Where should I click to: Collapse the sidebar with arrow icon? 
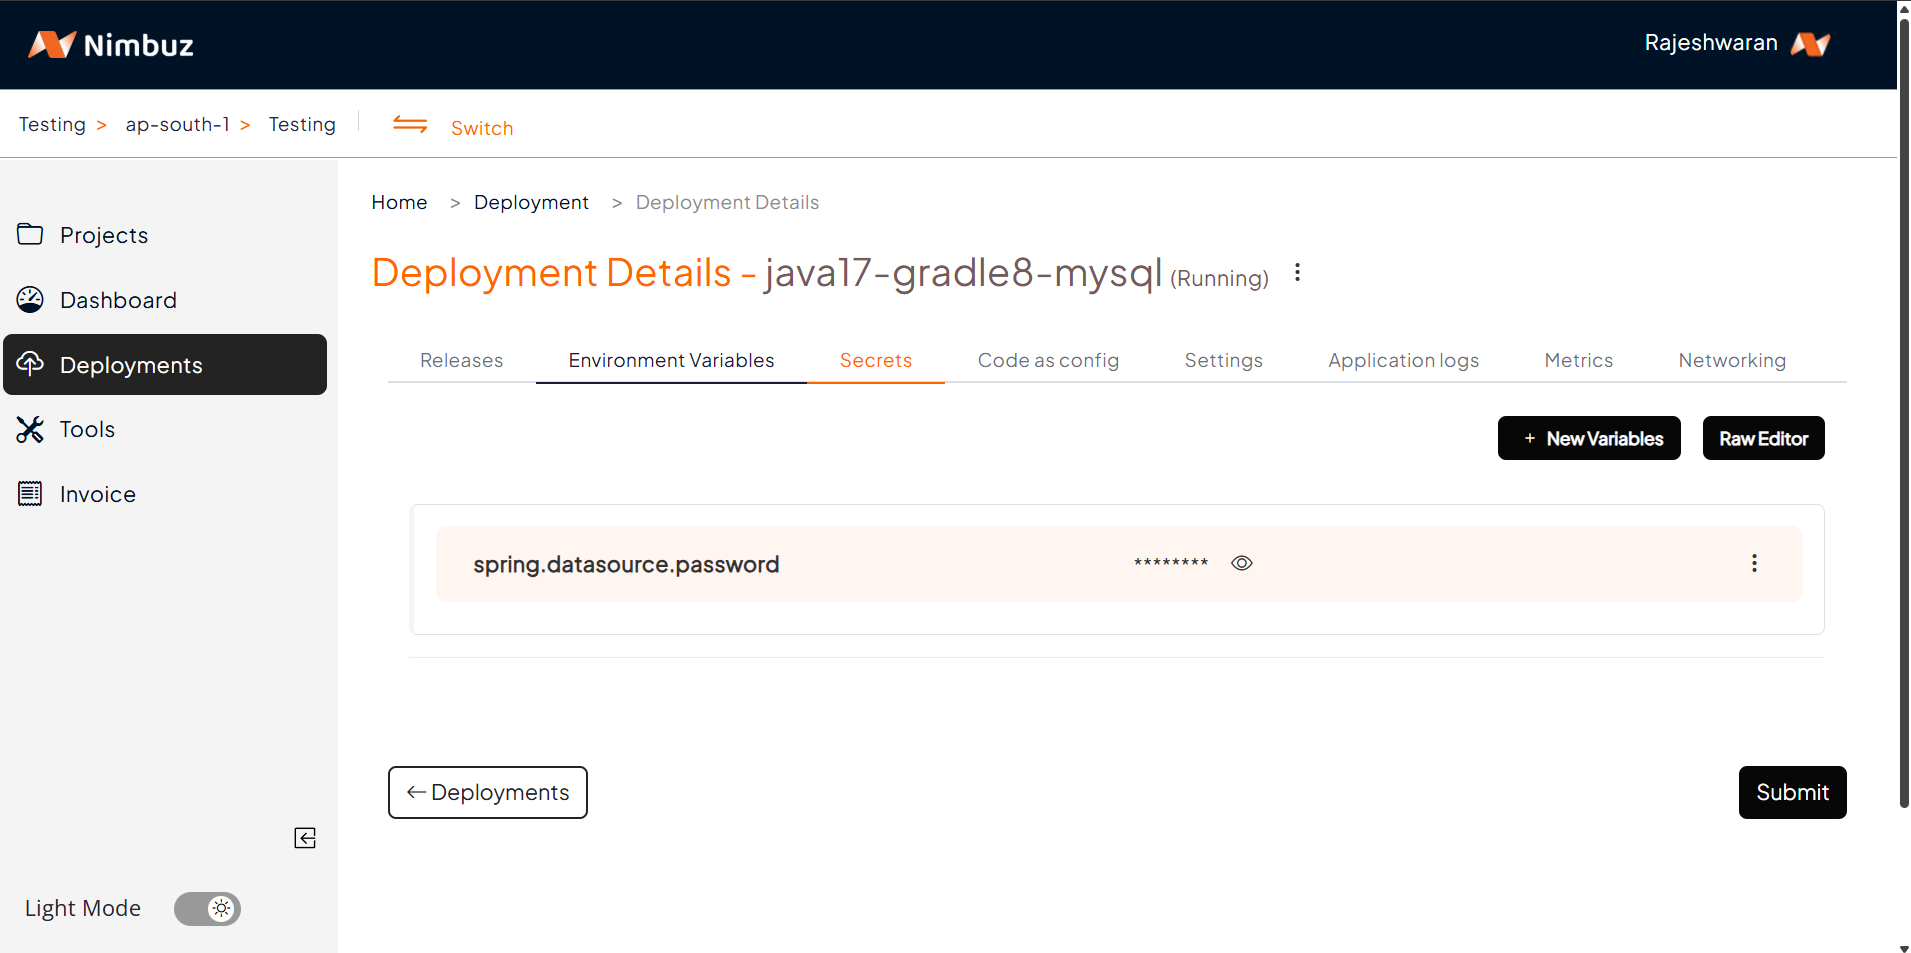coord(305,838)
